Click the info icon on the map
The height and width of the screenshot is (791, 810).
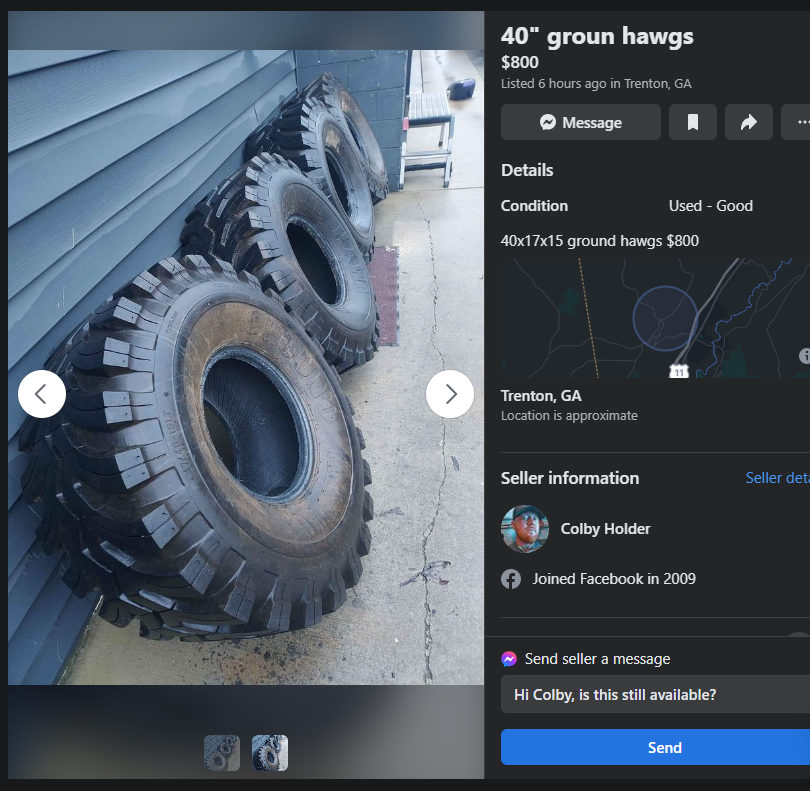(804, 356)
